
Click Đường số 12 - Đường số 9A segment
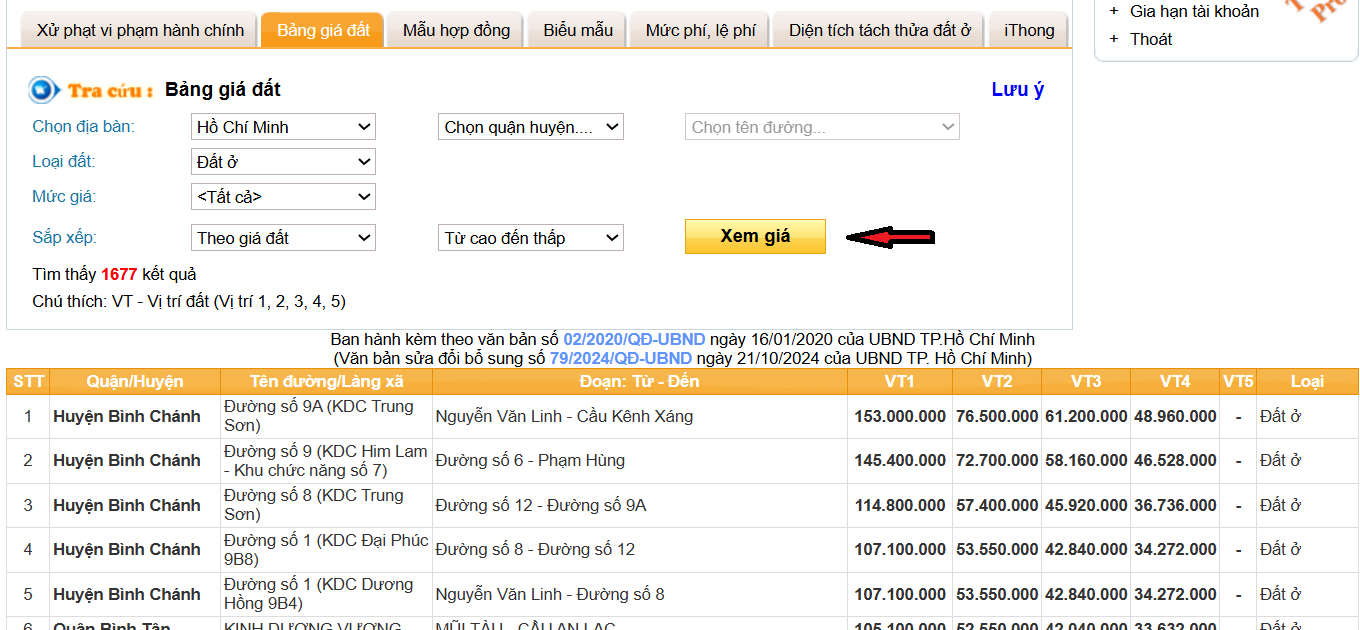click(541, 505)
